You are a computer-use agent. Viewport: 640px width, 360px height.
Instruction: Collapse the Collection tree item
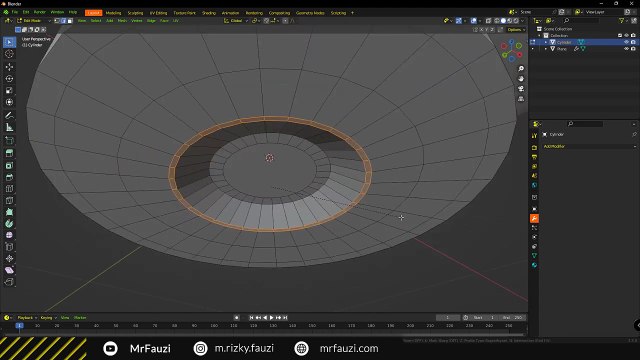pyautogui.click(x=540, y=36)
